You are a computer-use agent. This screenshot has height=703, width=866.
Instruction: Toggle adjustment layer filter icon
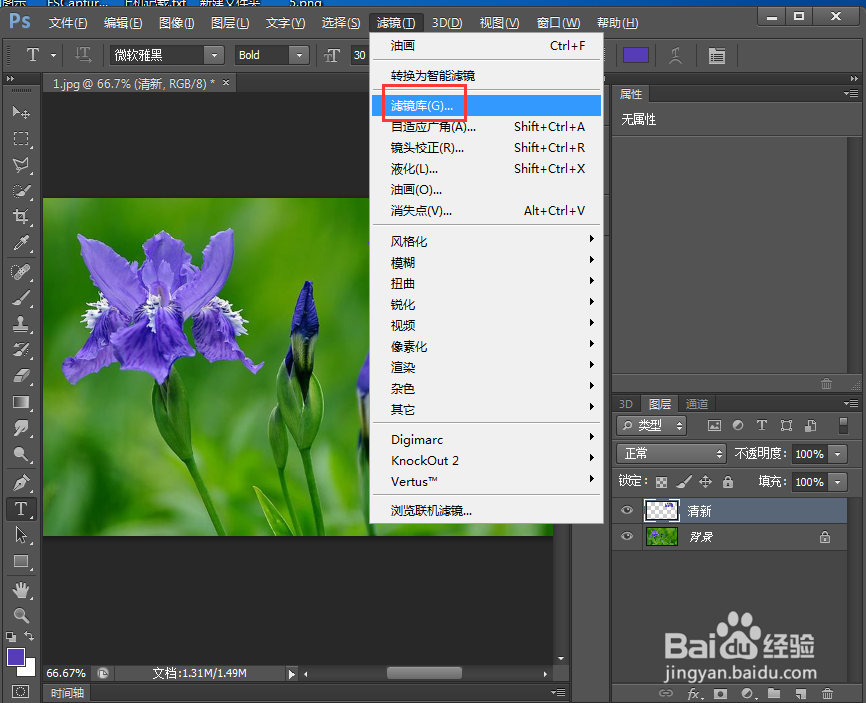coord(738,425)
